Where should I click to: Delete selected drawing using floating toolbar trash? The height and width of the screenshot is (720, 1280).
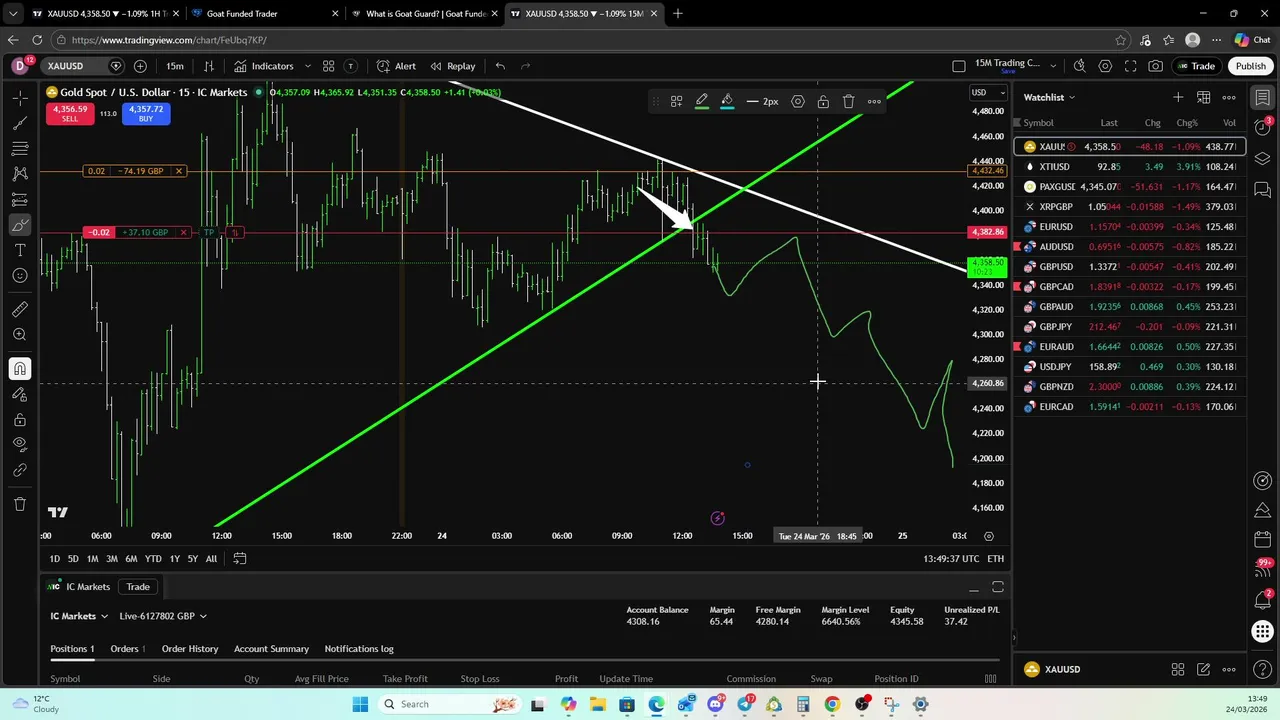(x=848, y=101)
